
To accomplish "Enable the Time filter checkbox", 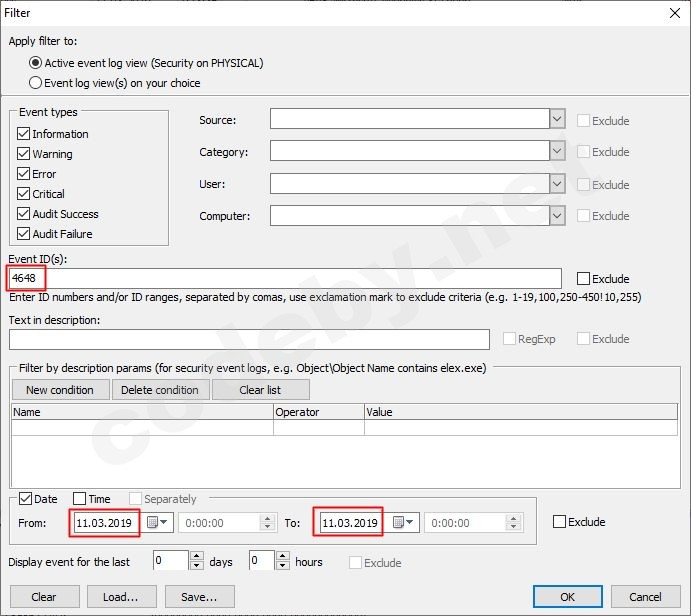I will [79, 499].
